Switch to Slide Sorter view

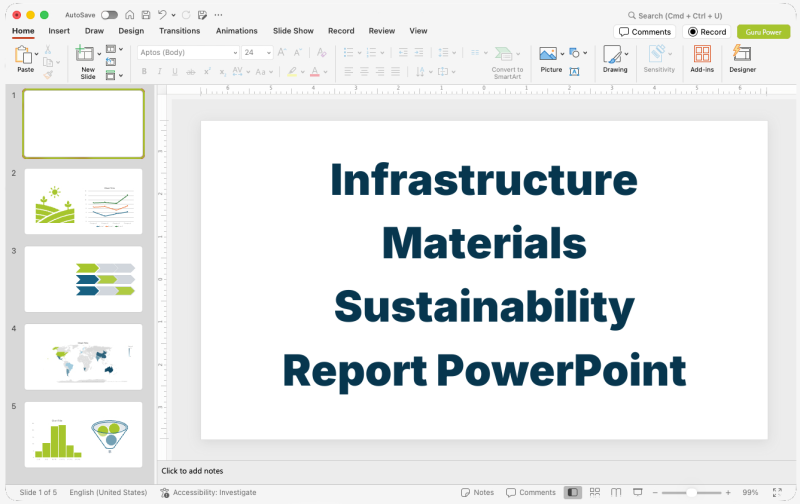(595, 492)
